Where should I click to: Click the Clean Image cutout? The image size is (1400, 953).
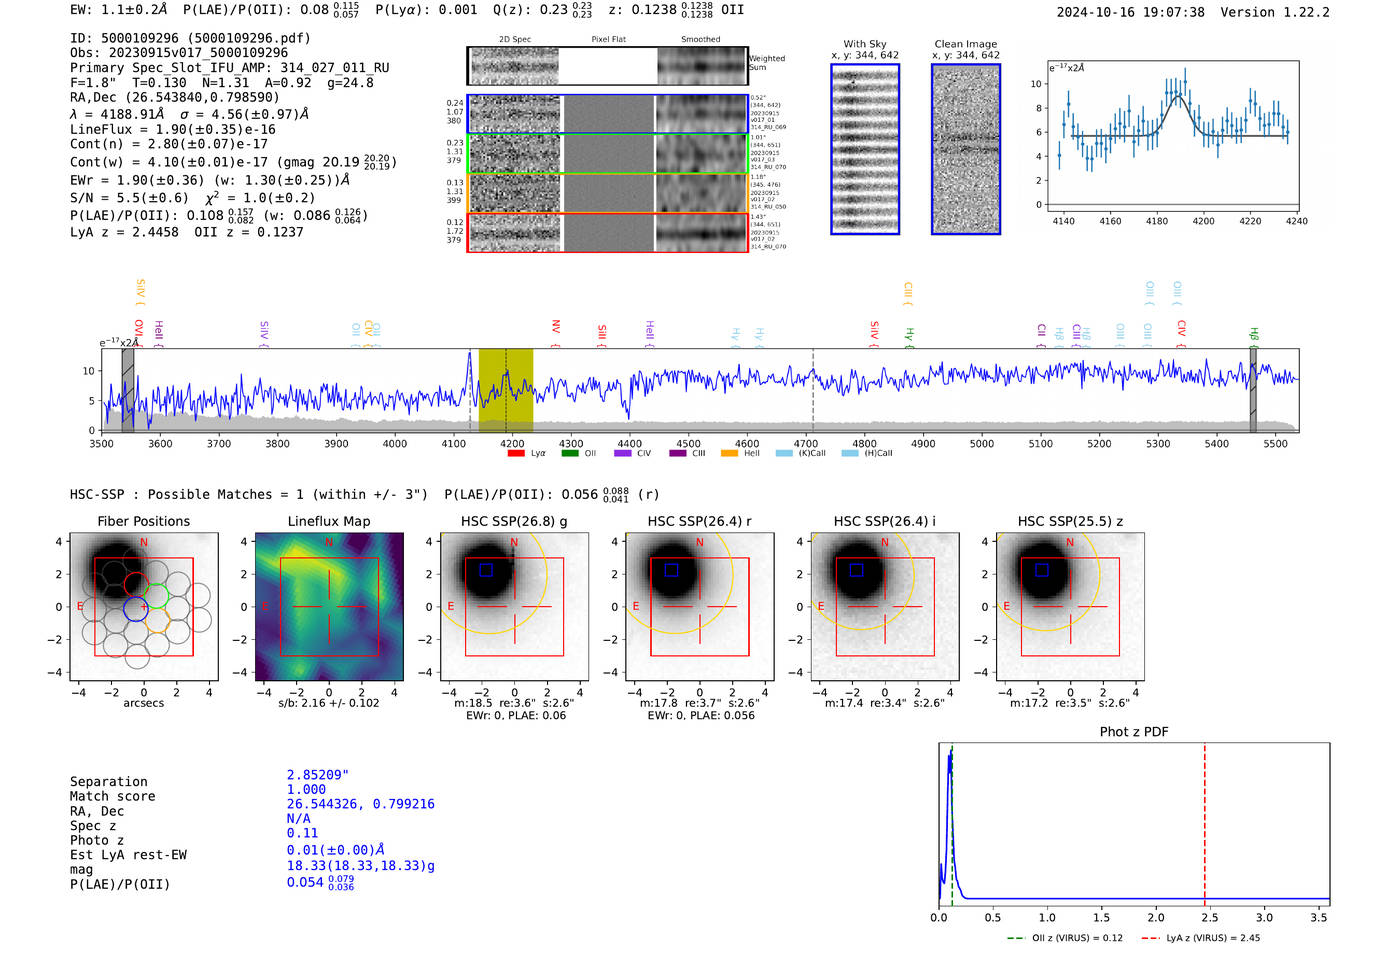click(966, 149)
